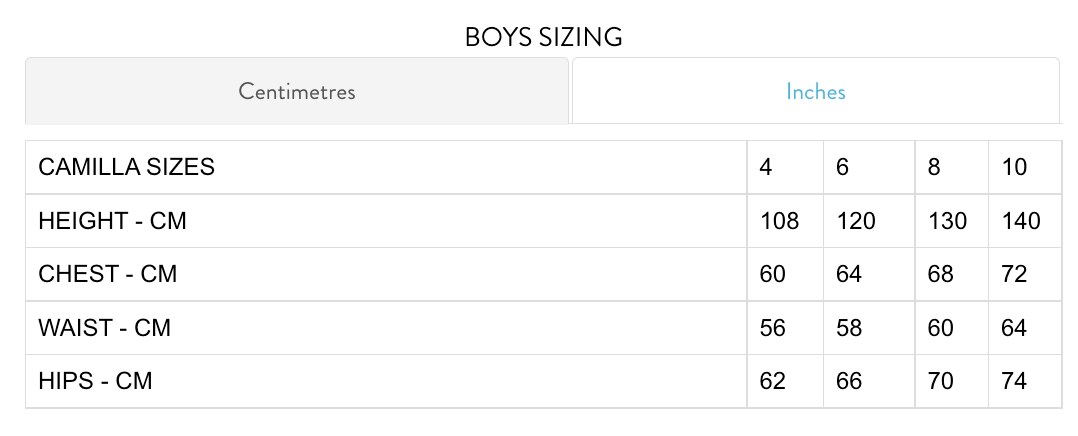Click the HIPS - CM row label
1078x436 pixels.
95,381
